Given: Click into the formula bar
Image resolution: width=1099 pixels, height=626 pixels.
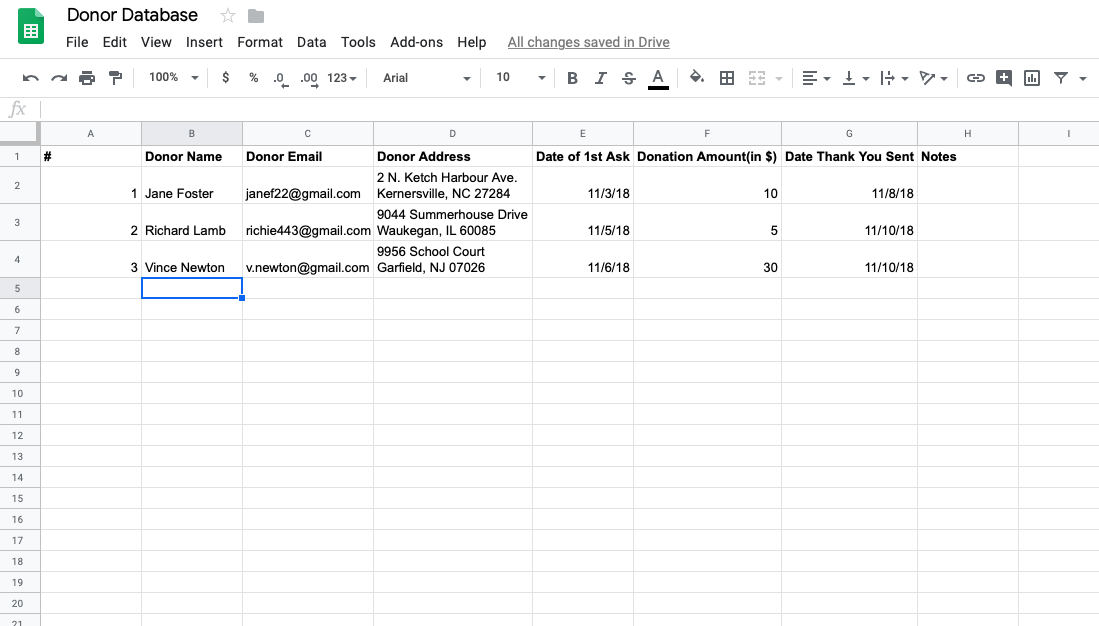Looking at the screenshot, I should [x=568, y=109].
